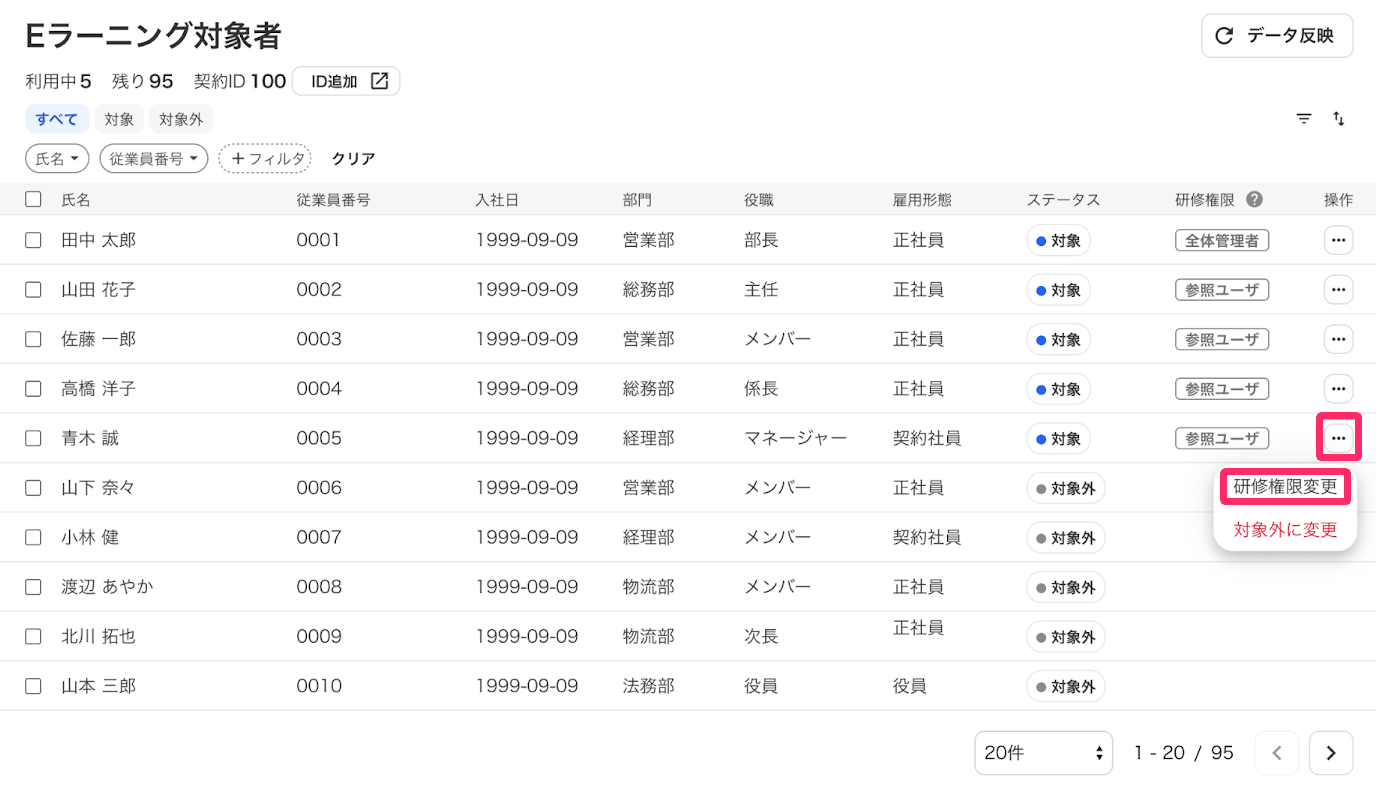1376x796 pixels.
Task: Click the 法務部 department cell
Action: click(649, 686)
